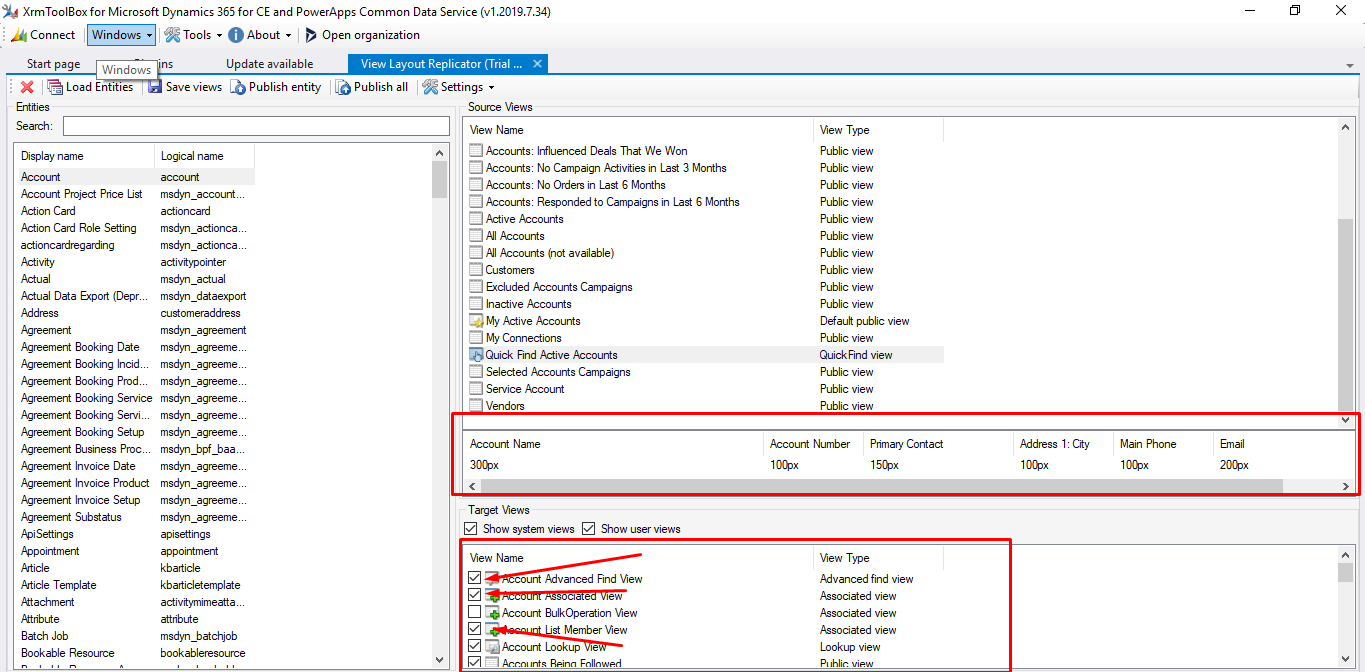Switch to the Start page tab
1365x672 pixels.
pyautogui.click(x=53, y=64)
